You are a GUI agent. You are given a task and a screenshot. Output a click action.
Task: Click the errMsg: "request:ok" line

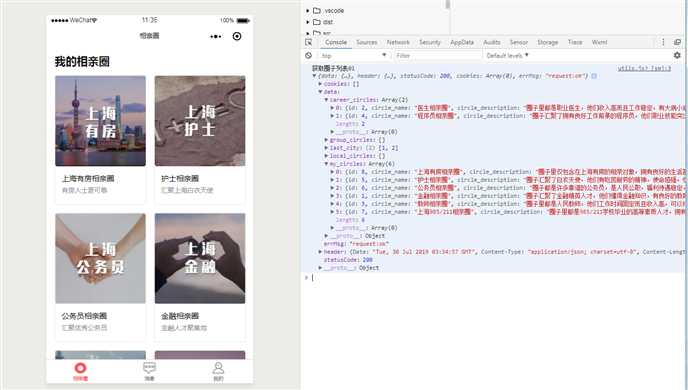356,244
